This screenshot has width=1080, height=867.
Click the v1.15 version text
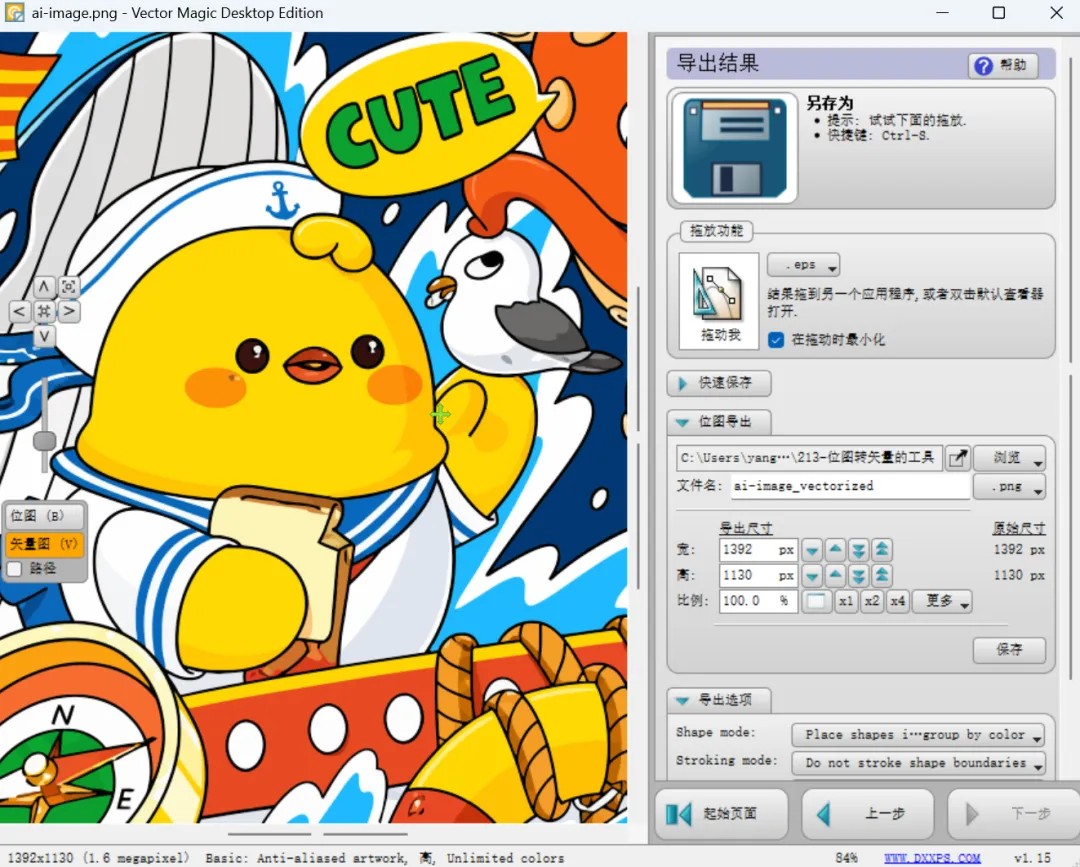click(1032, 858)
